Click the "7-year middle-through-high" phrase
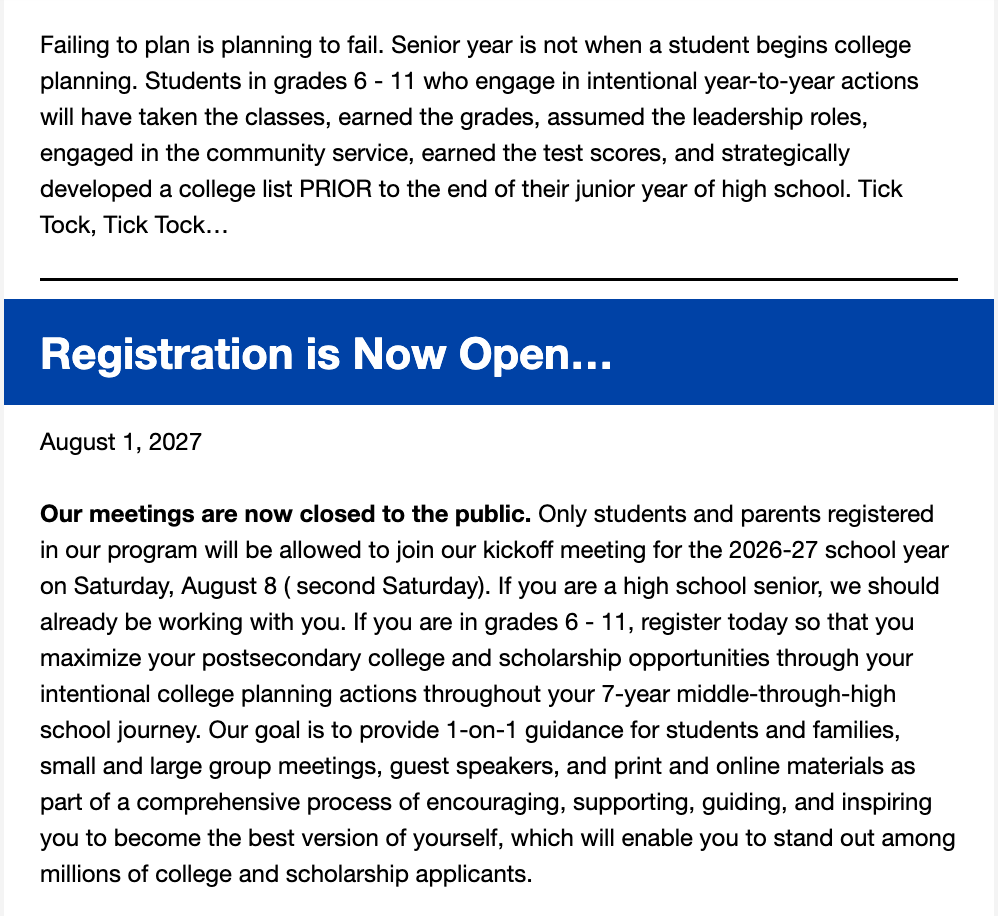Viewport: 998px width, 916px height. click(x=748, y=694)
